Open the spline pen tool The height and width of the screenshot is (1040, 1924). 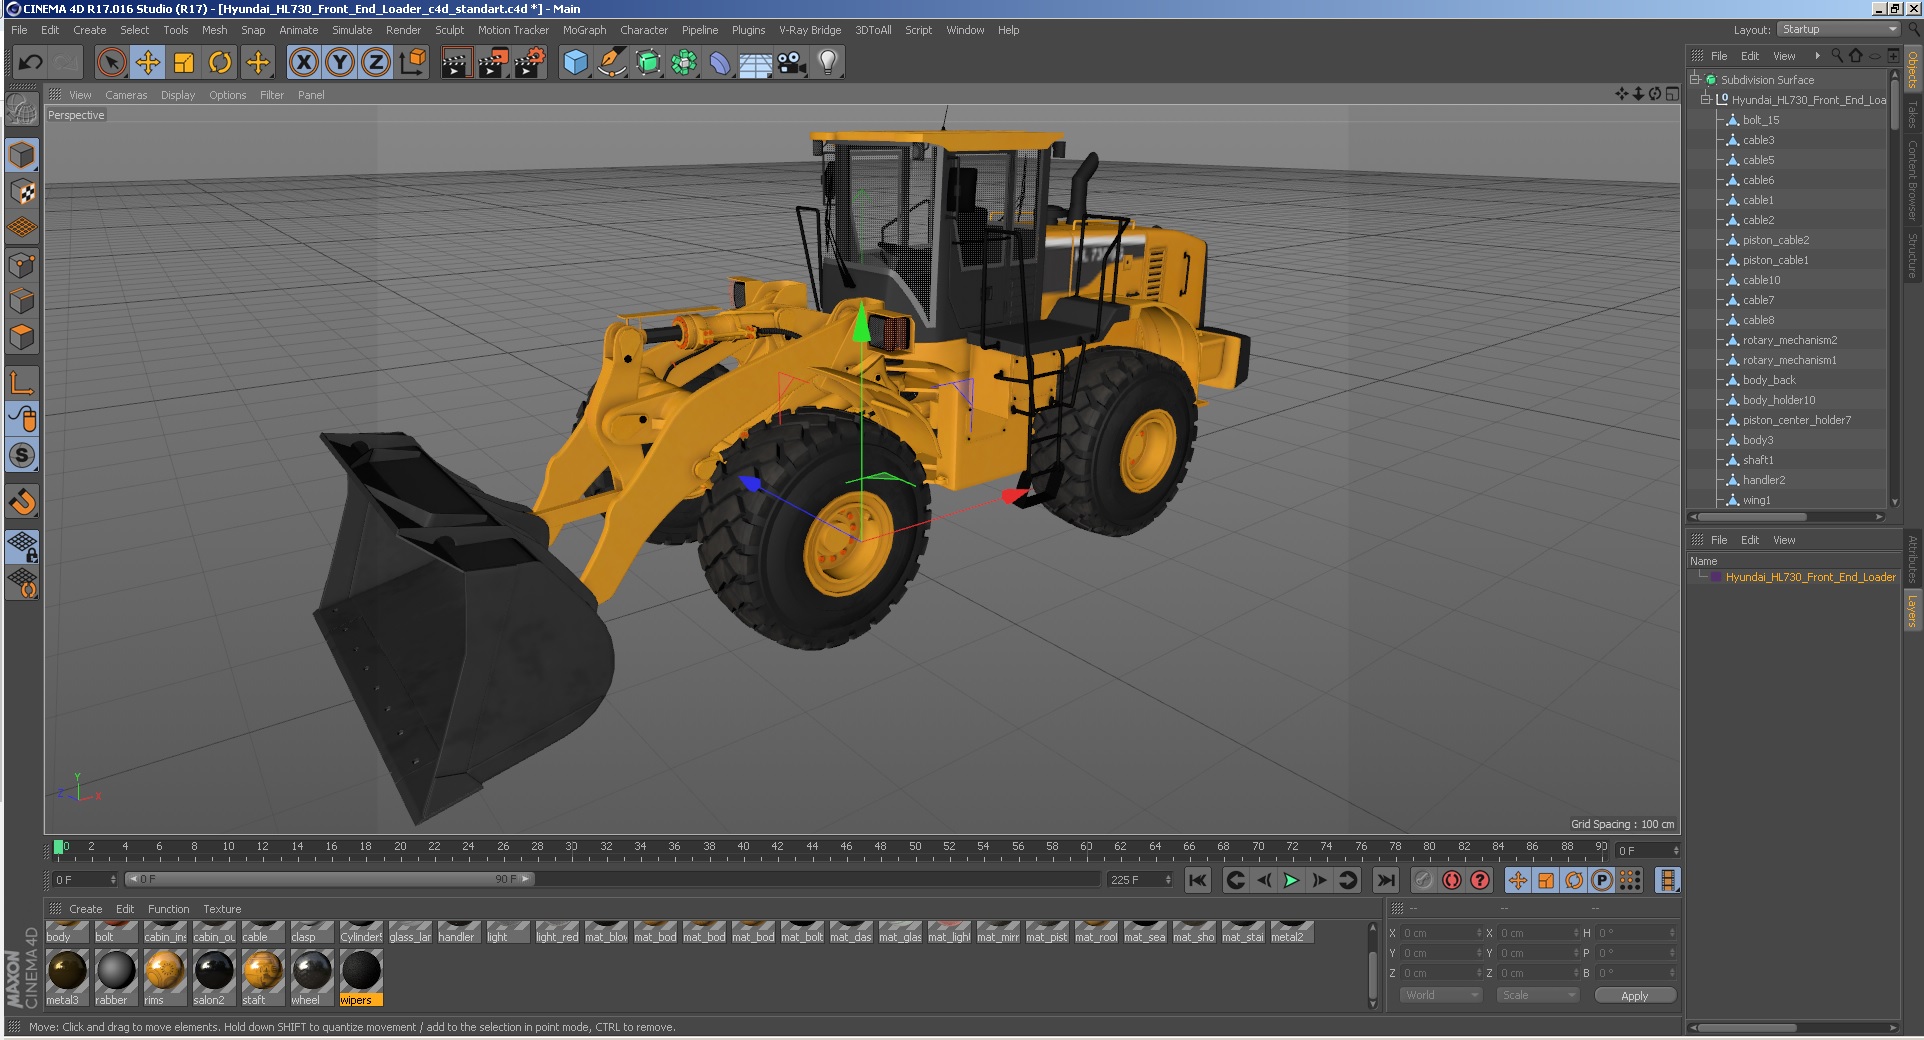611,63
